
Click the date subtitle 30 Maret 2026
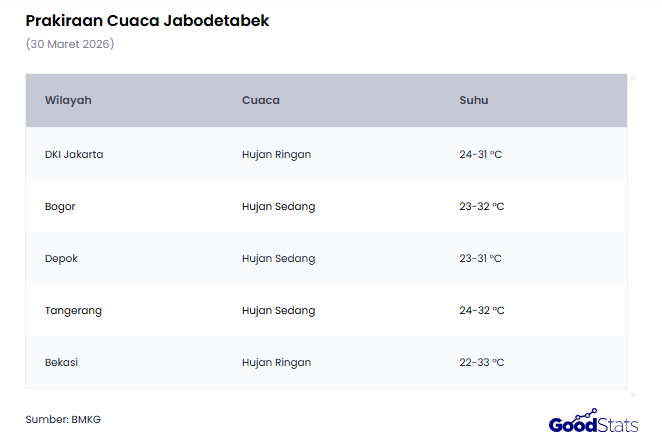70,44
